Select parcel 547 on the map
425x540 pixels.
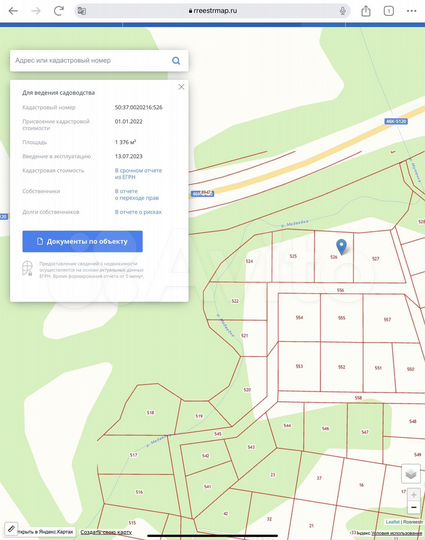(365, 432)
